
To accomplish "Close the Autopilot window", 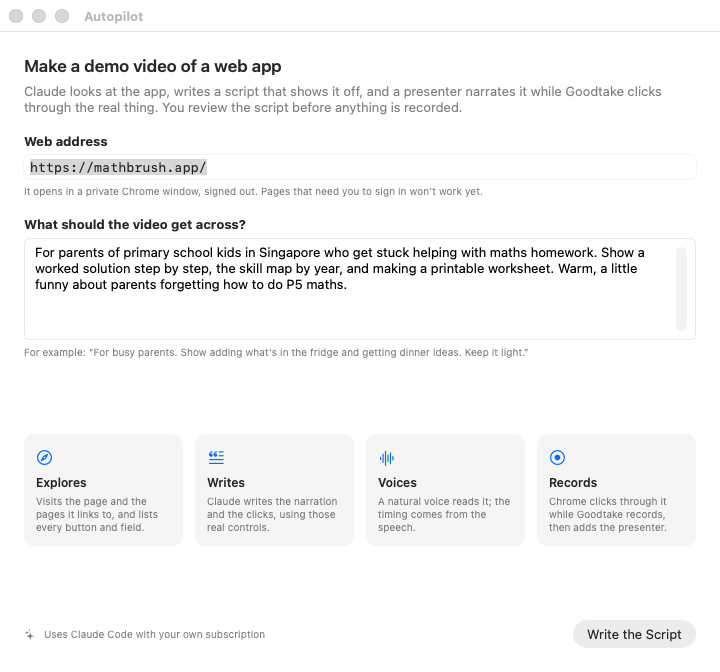I will (16, 16).
